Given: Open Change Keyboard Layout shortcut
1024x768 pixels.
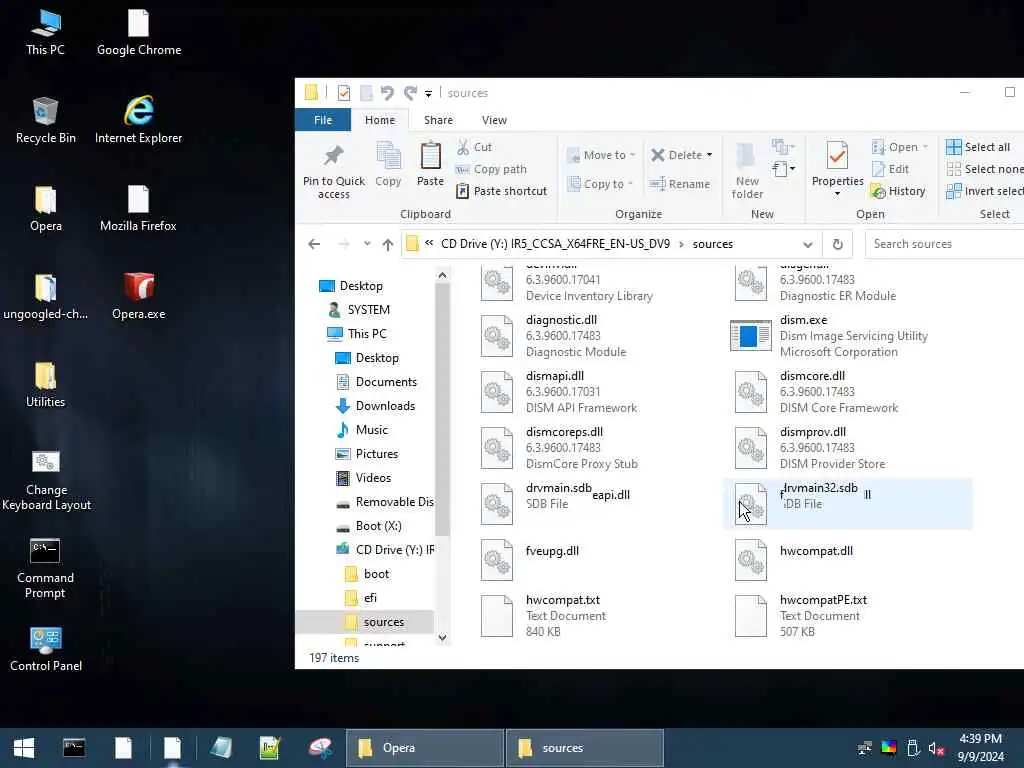Looking at the screenshot, I should pyautogui.click(x=46, y=481).
